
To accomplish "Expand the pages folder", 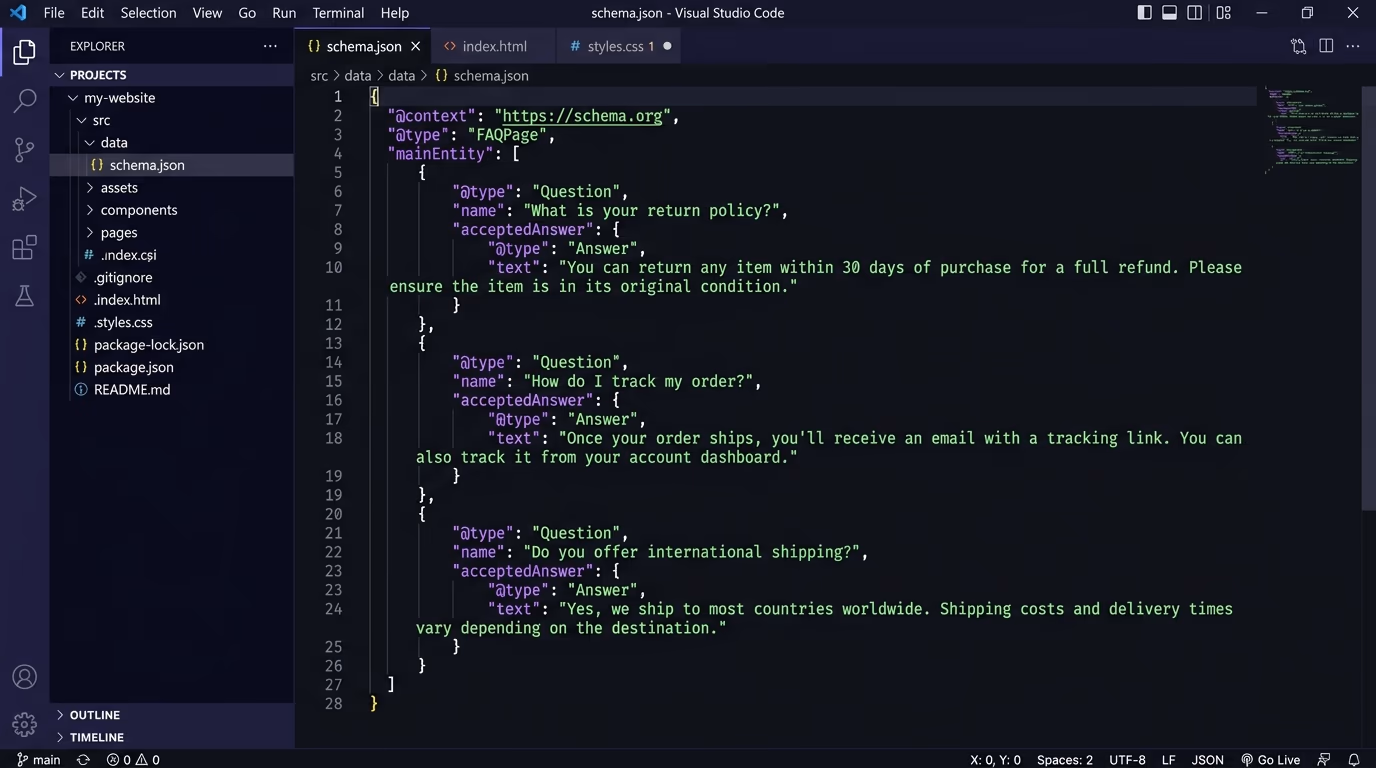I will (172, 233).
